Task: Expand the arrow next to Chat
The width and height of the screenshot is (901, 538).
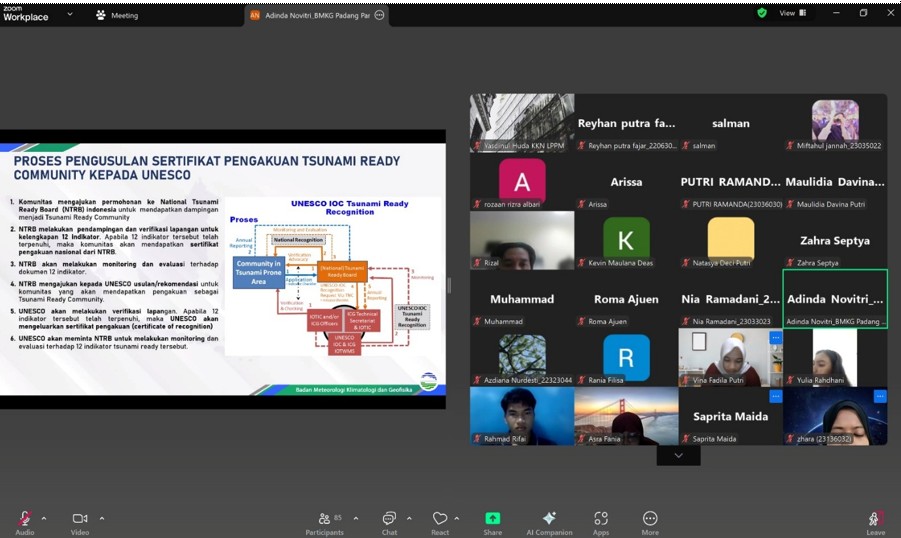Action: point(409,518)
